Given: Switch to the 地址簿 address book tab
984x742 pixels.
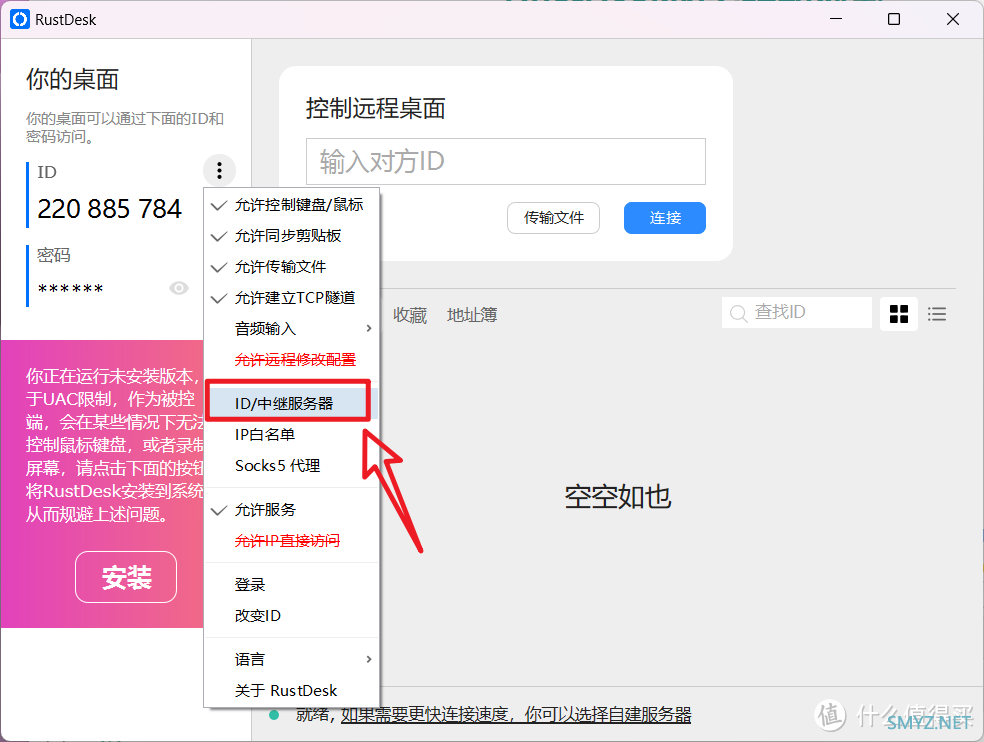Looking at the screenshot, I should click(x=472, y=315).
